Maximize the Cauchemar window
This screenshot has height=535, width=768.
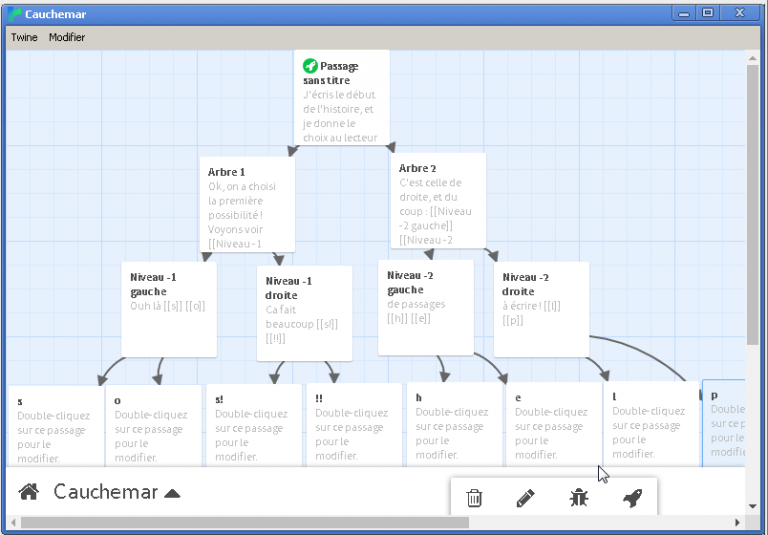[x=708, y=13]
